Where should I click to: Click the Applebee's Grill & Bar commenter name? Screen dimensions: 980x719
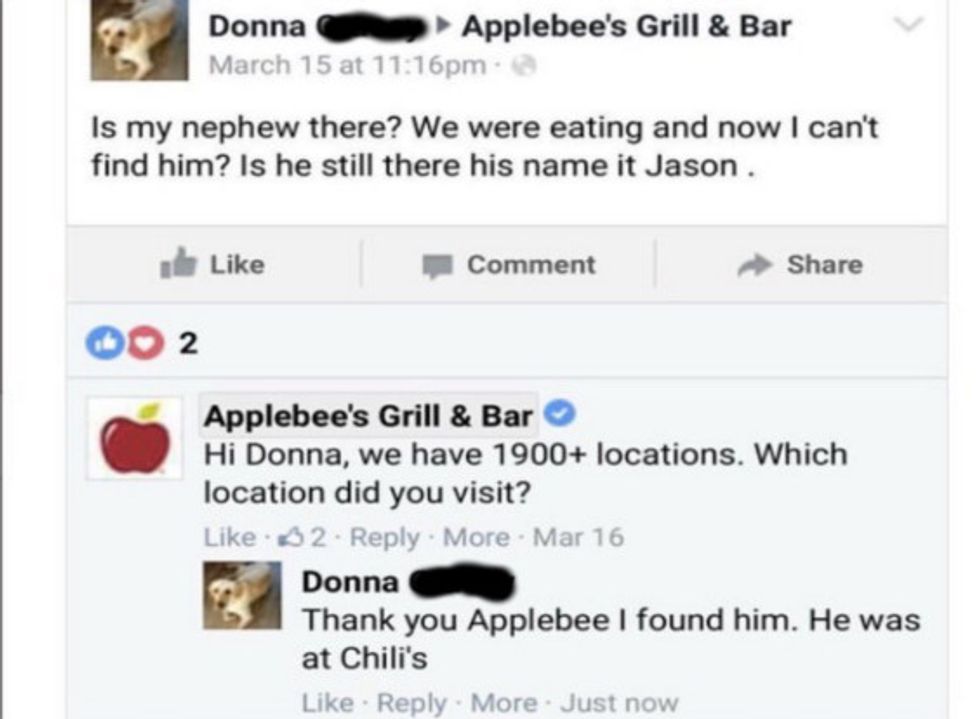tap(368, 414)
